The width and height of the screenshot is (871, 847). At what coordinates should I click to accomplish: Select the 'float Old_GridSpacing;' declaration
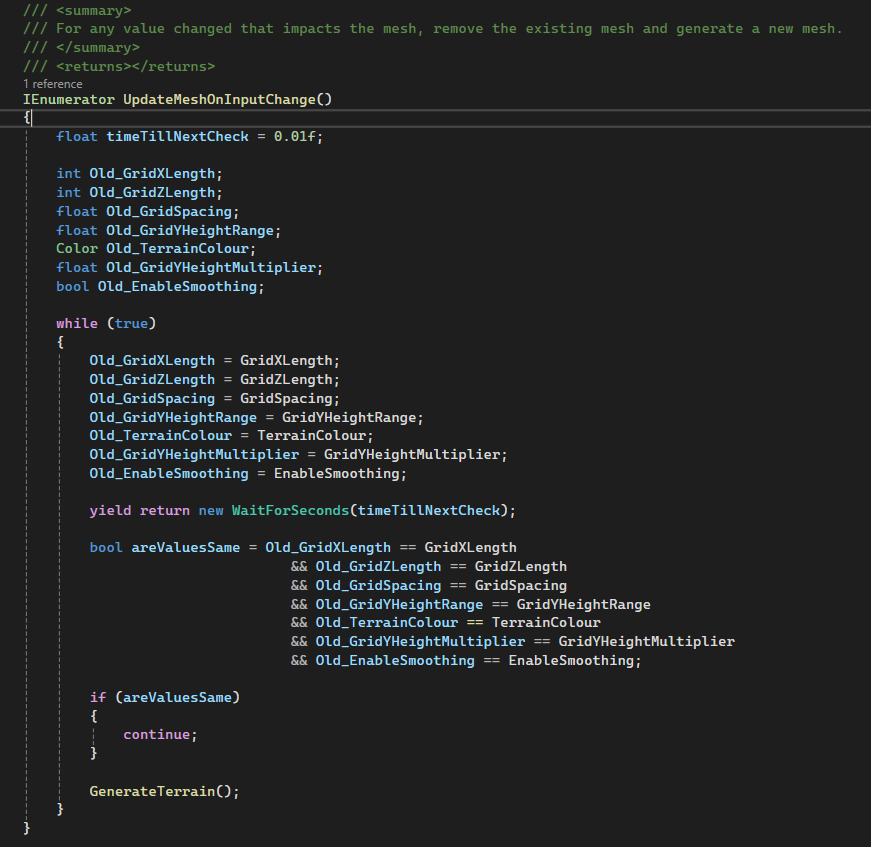(x=147, y=212)
